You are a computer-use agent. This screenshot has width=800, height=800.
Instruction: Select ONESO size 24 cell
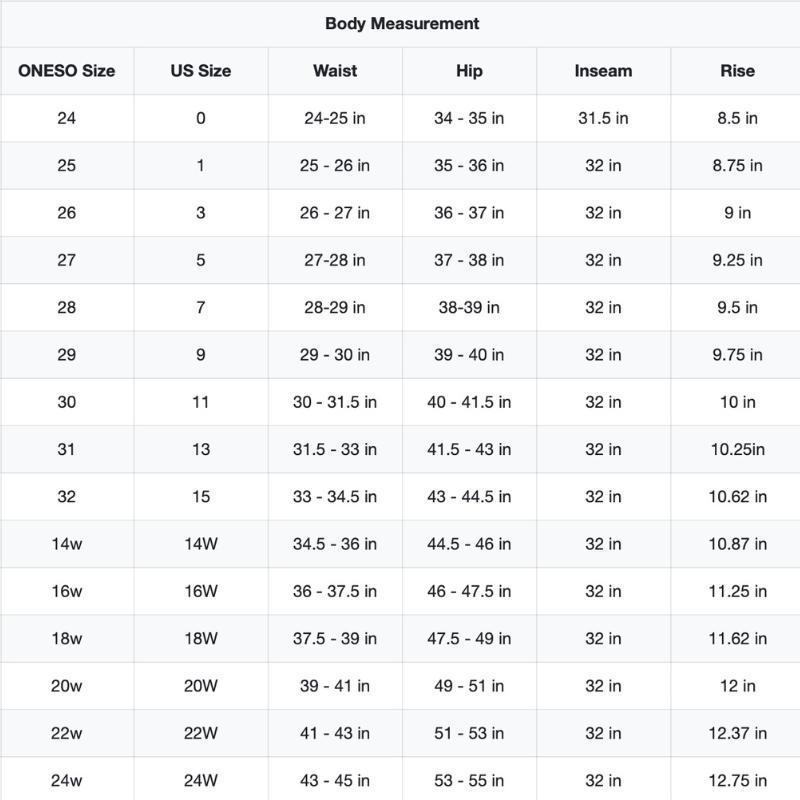66,118
